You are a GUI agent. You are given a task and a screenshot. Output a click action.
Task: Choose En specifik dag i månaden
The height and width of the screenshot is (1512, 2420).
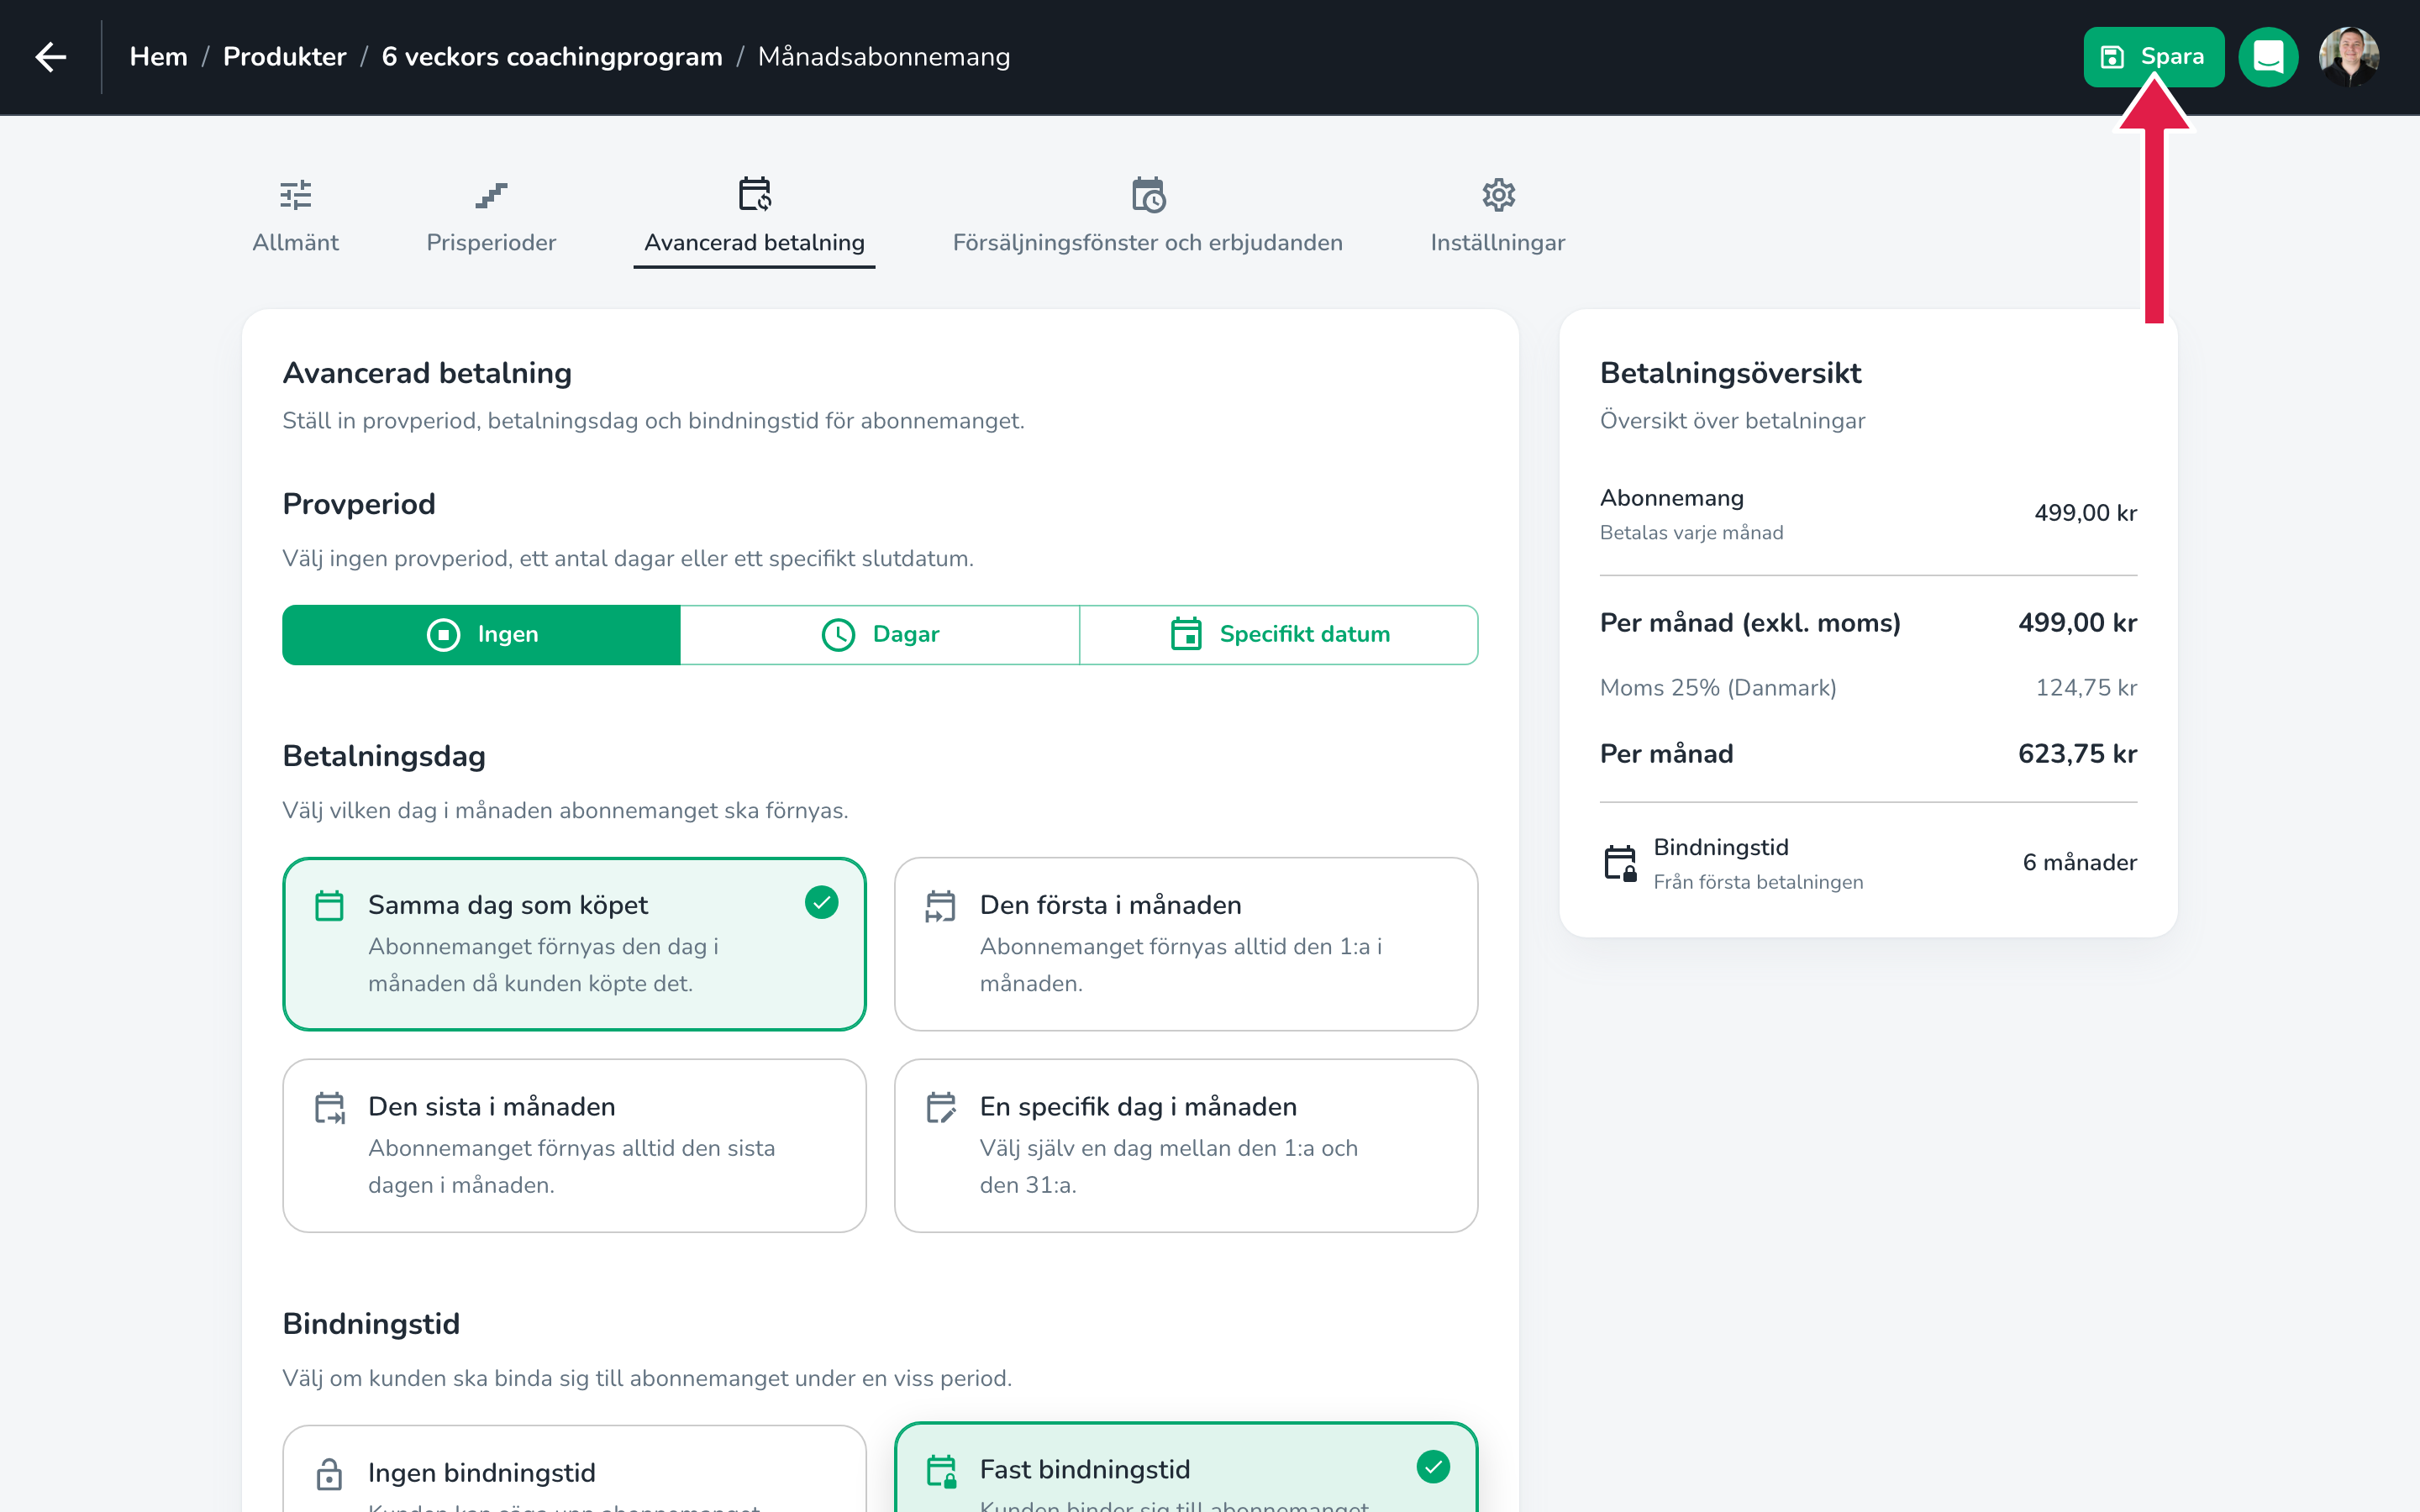(x=1186, y=1146)
